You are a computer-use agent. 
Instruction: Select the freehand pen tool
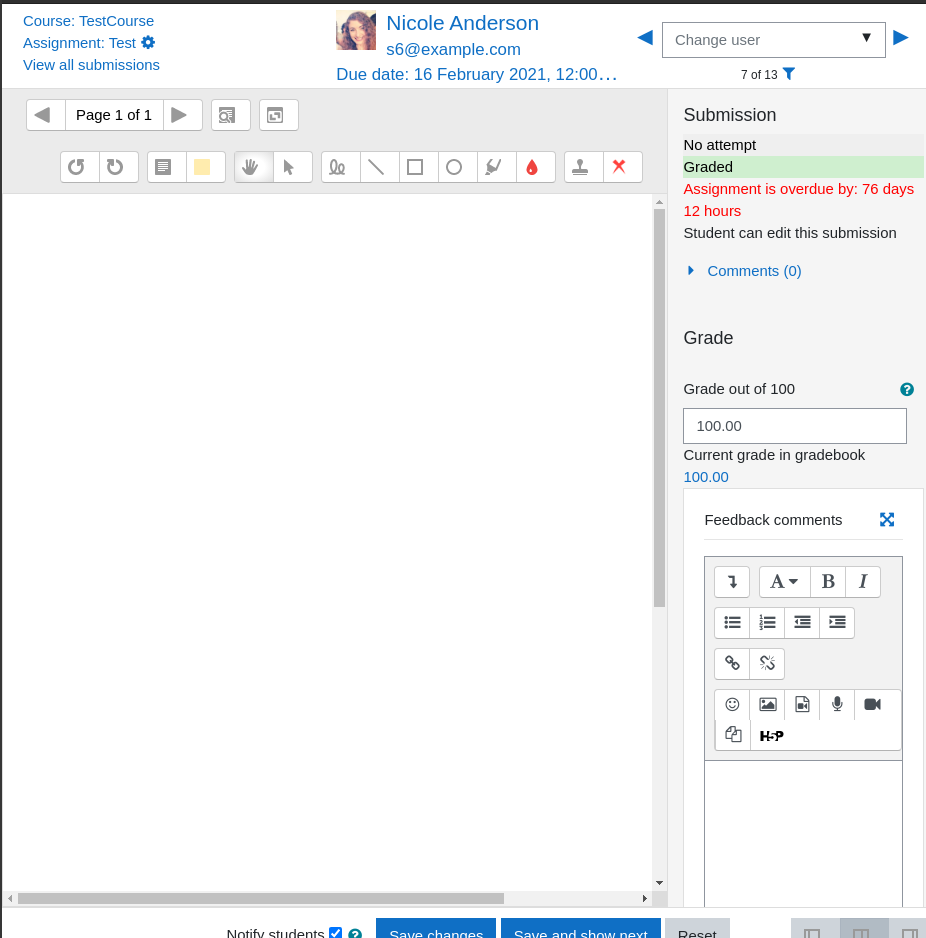pyautogui.click(x=340, y=167)
